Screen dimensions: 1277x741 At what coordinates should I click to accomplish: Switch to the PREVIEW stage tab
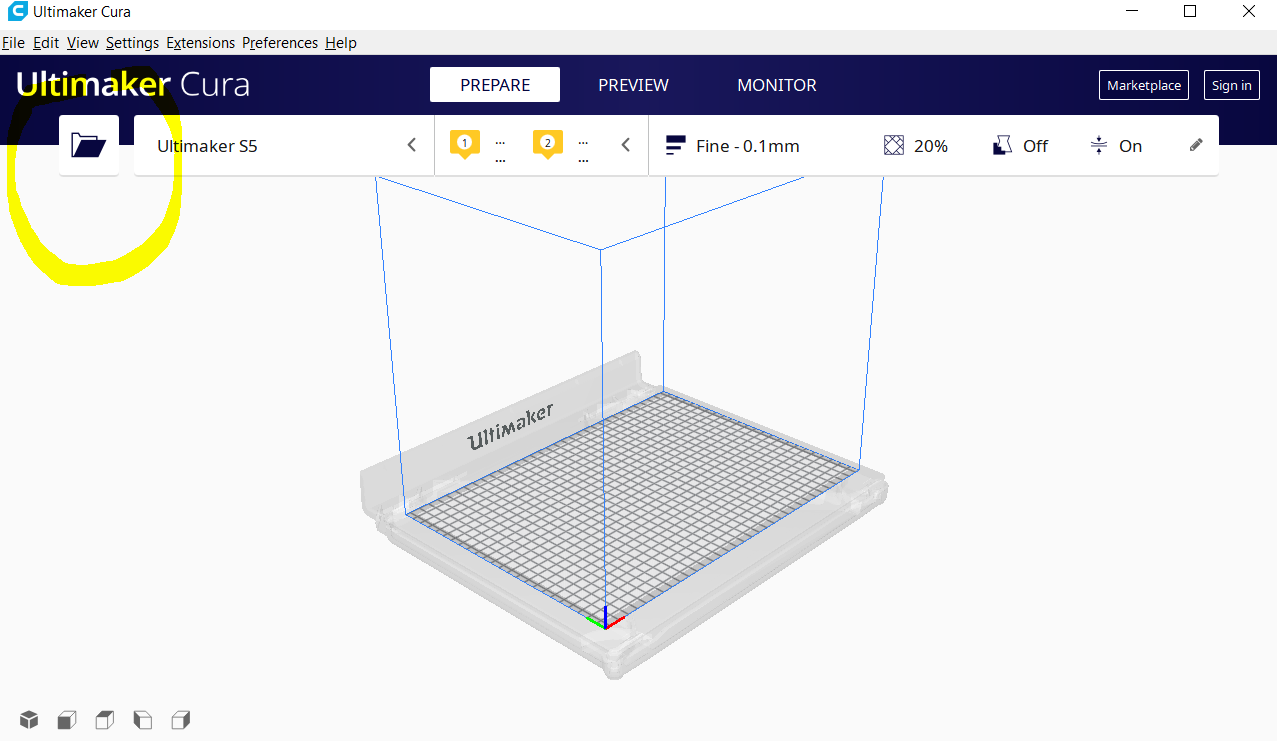[x=633, y=85]
